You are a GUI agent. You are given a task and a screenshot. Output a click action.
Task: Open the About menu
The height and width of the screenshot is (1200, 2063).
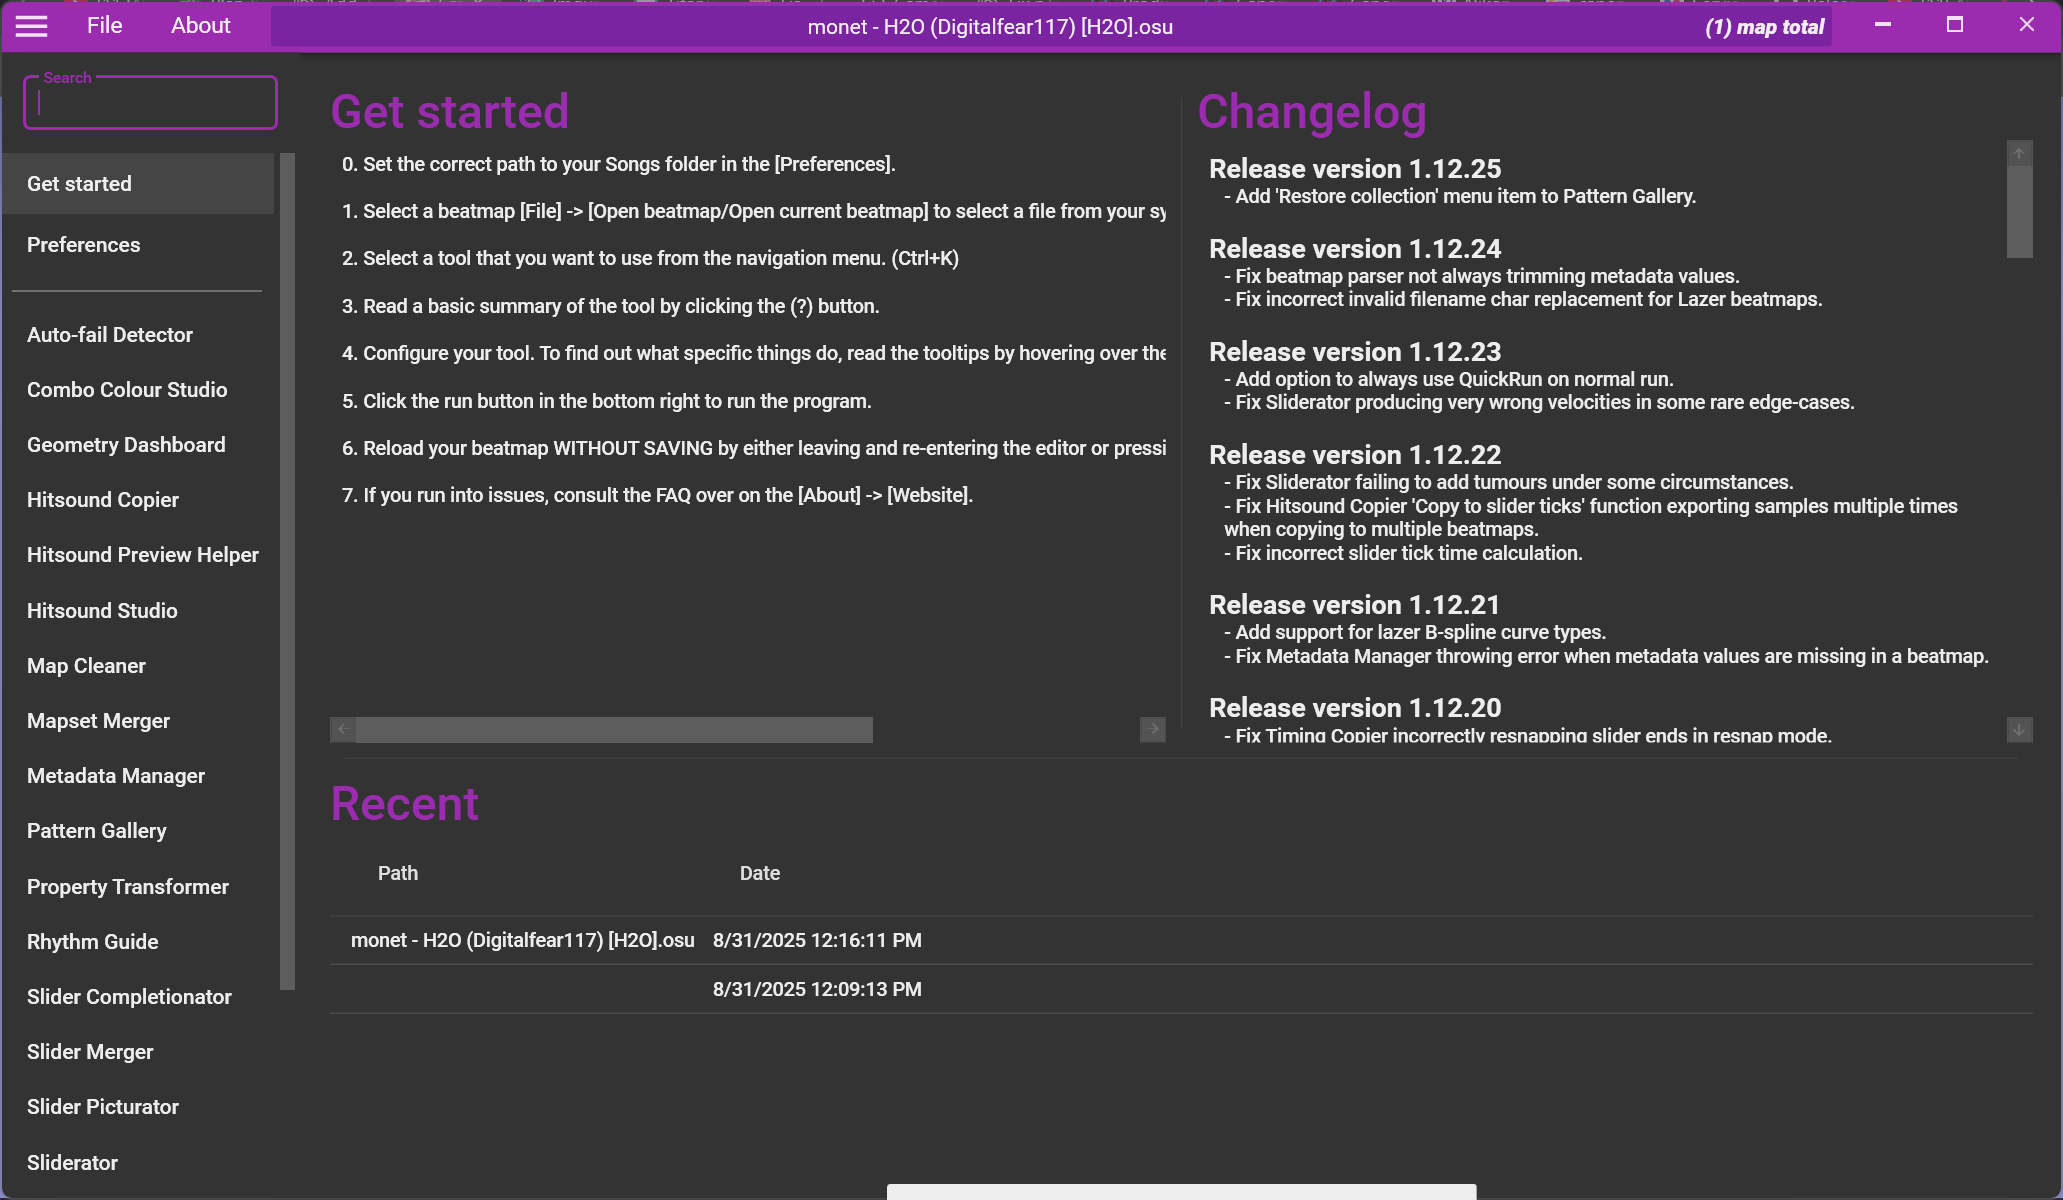200,26
